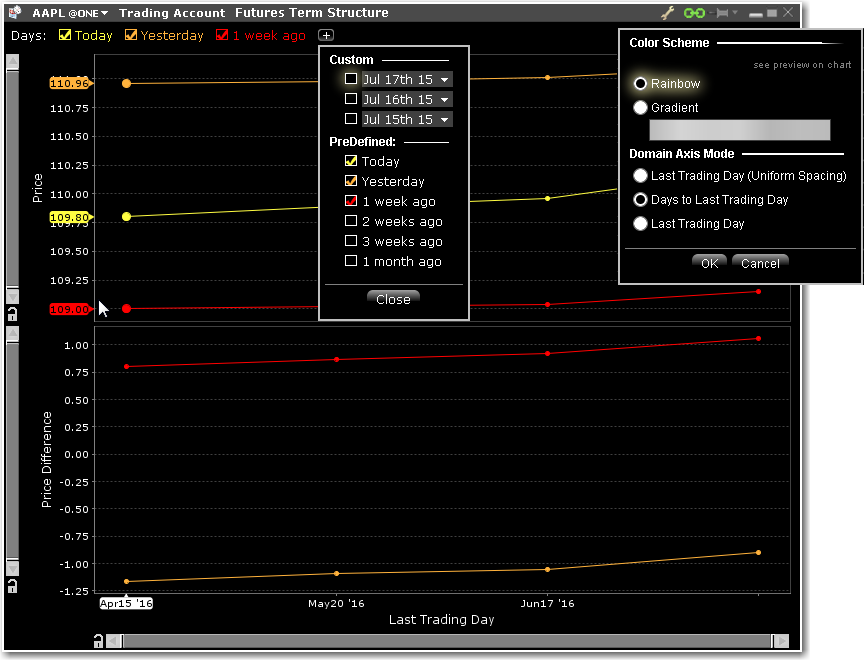Click the gray gradient color bar
Screen dimensions: 864x660
pos(739,130)
